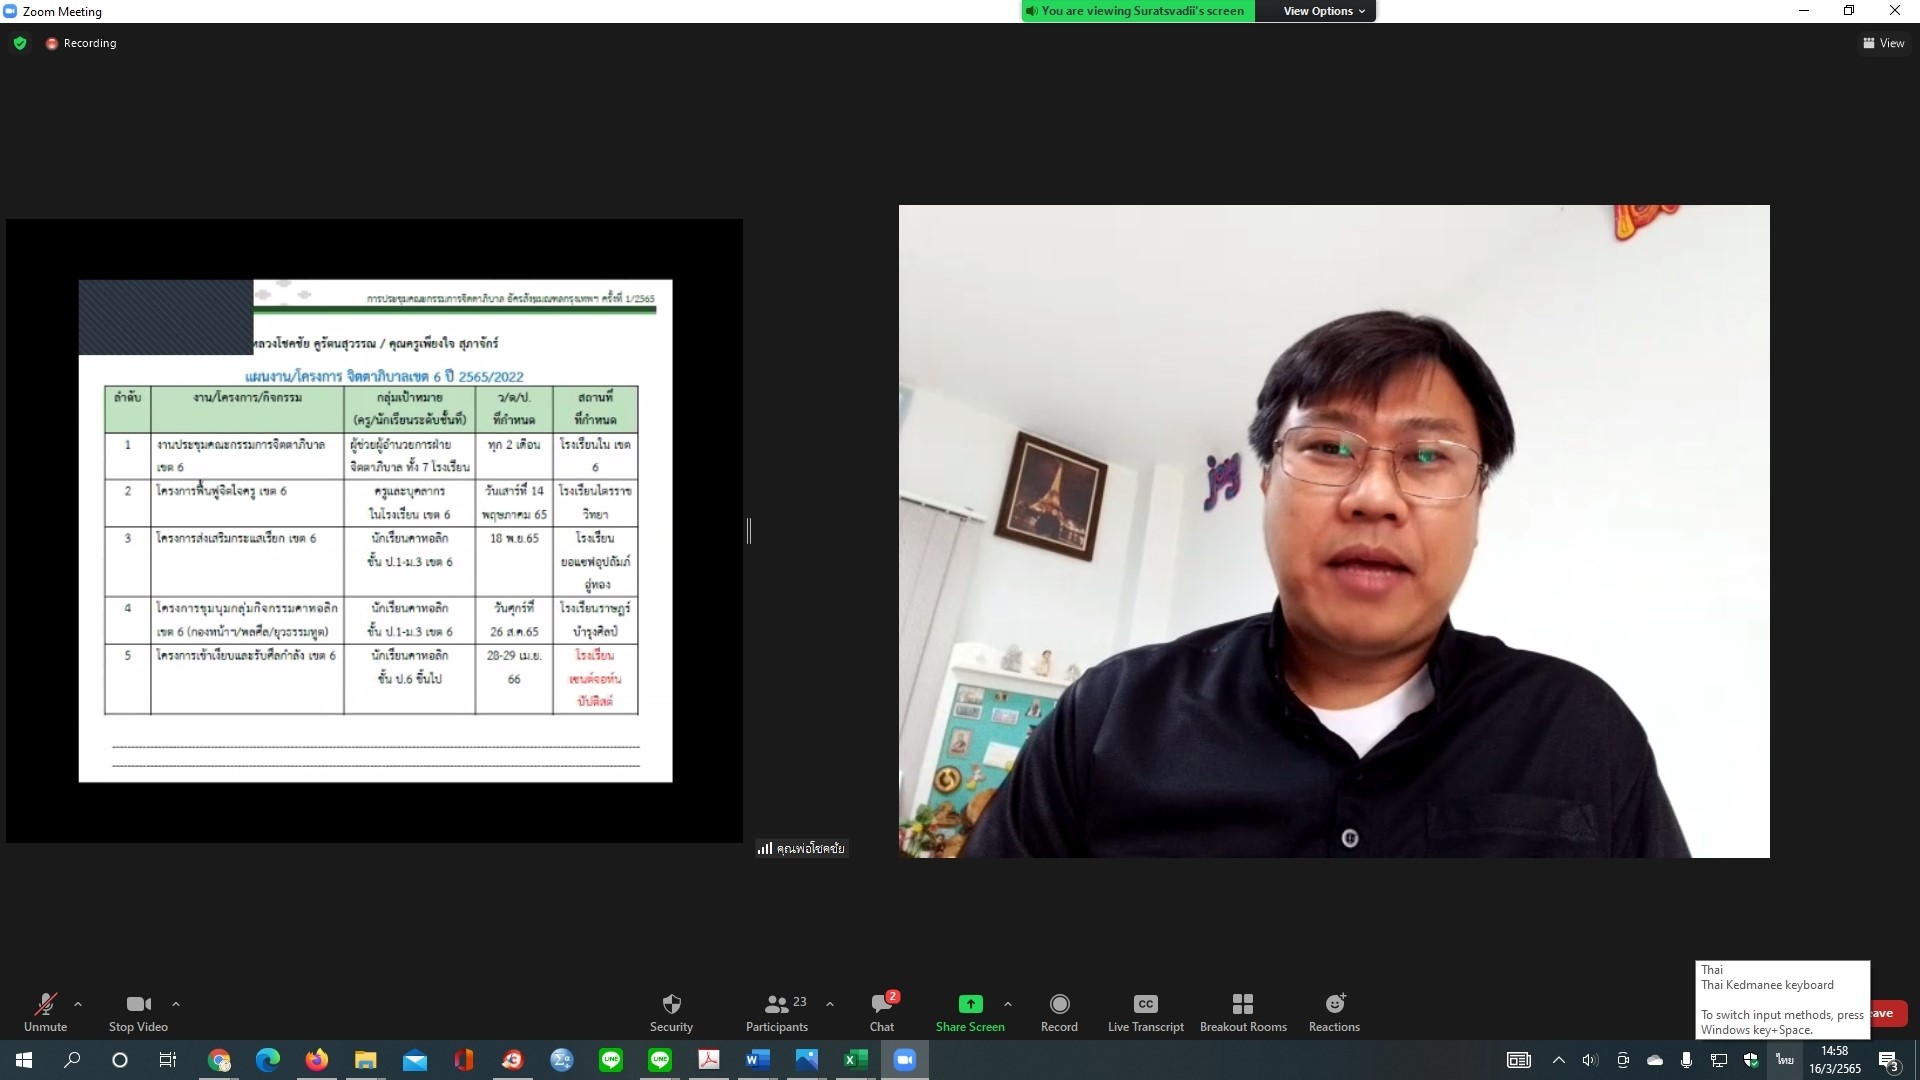Open Mail app from taskbar
The width and height of the screenshot is (1920, 1080).
tap(415, 1060)
